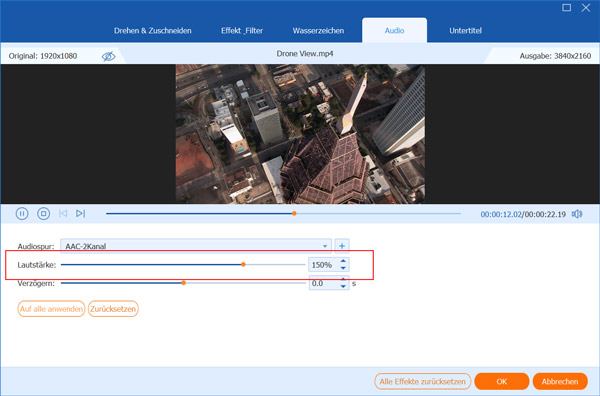Add an audio track with plus button
600x396 pixels.
pos(342,246)
